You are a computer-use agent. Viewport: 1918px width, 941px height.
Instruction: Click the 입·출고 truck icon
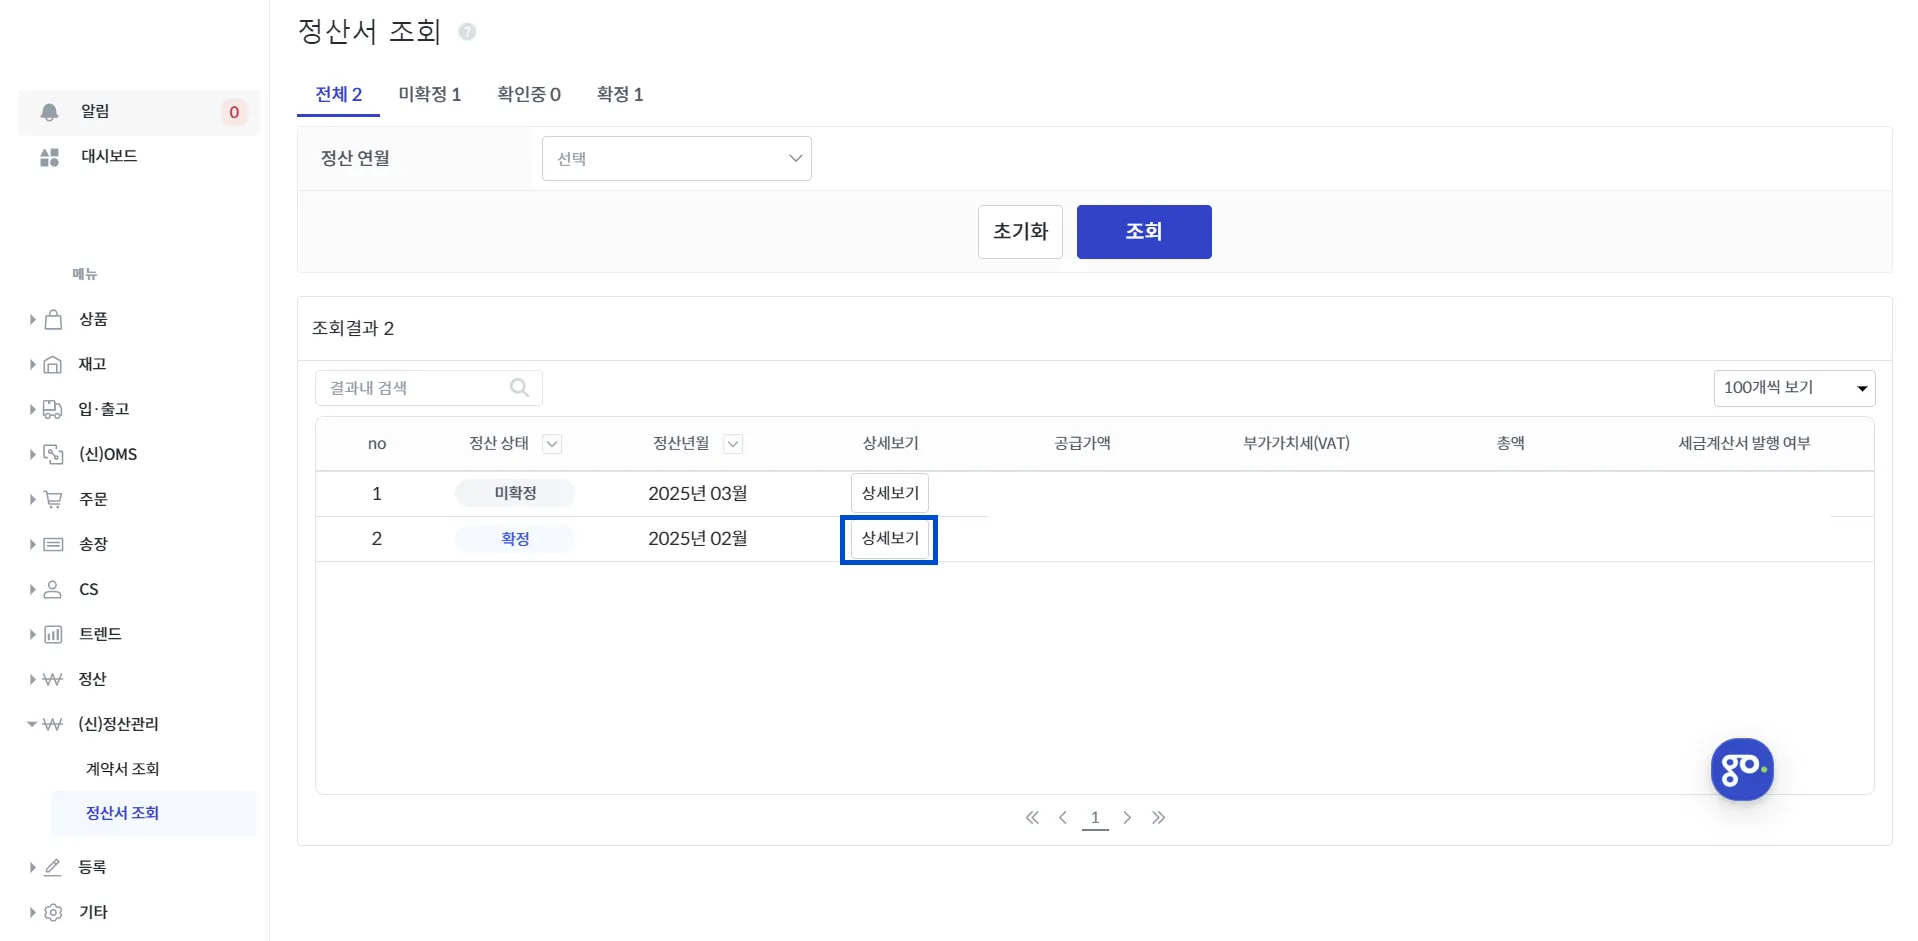pos(53,409)
